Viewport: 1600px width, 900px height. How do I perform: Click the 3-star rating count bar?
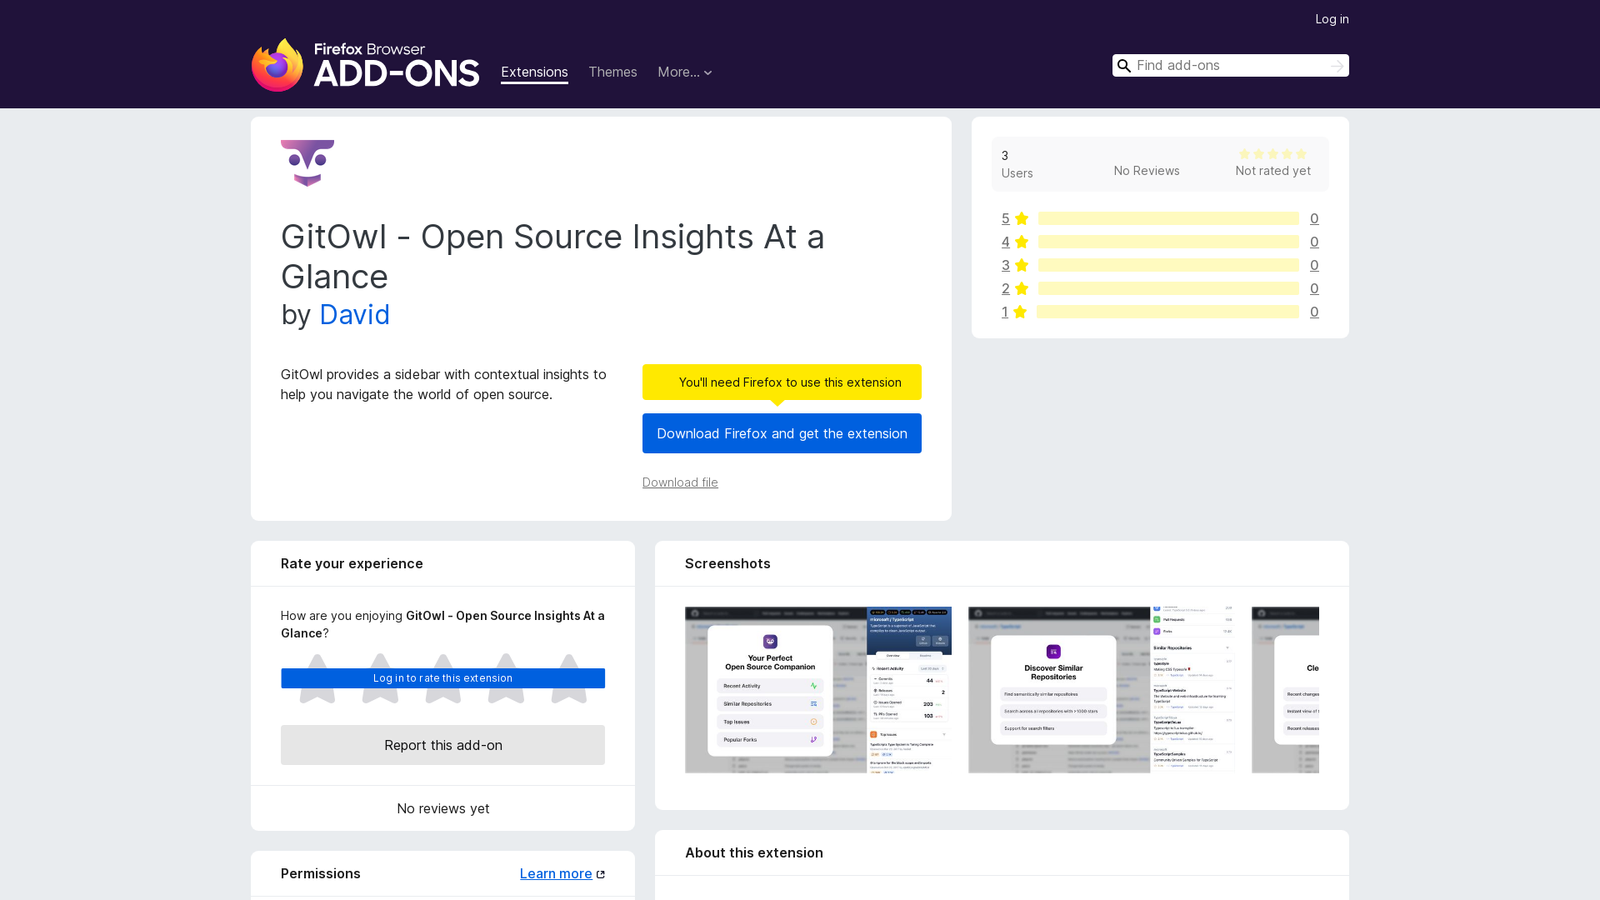pyautogui.click(x=1168, y=265)
